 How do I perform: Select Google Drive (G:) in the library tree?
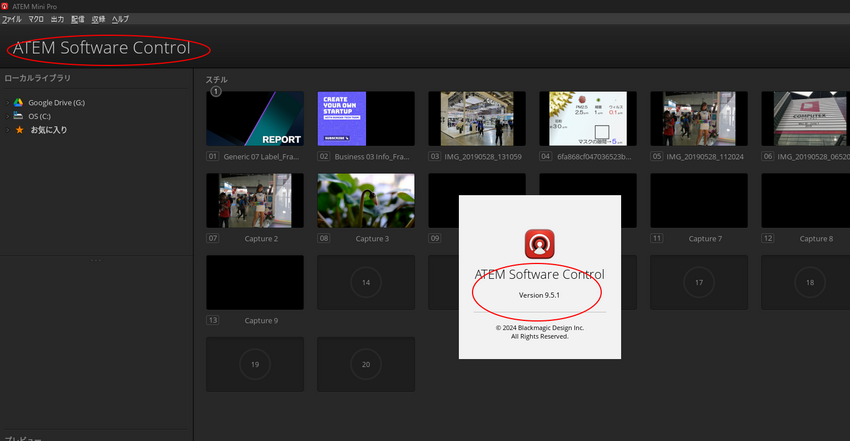(x=56, y=102)
